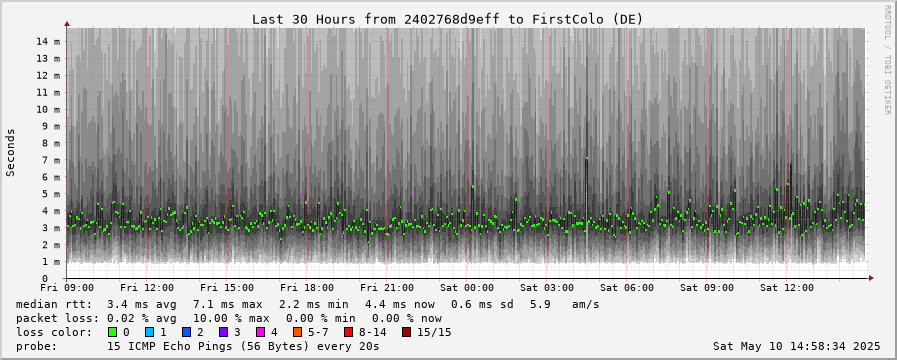Click the '6 m' y-axis tick label

[51, 177]
